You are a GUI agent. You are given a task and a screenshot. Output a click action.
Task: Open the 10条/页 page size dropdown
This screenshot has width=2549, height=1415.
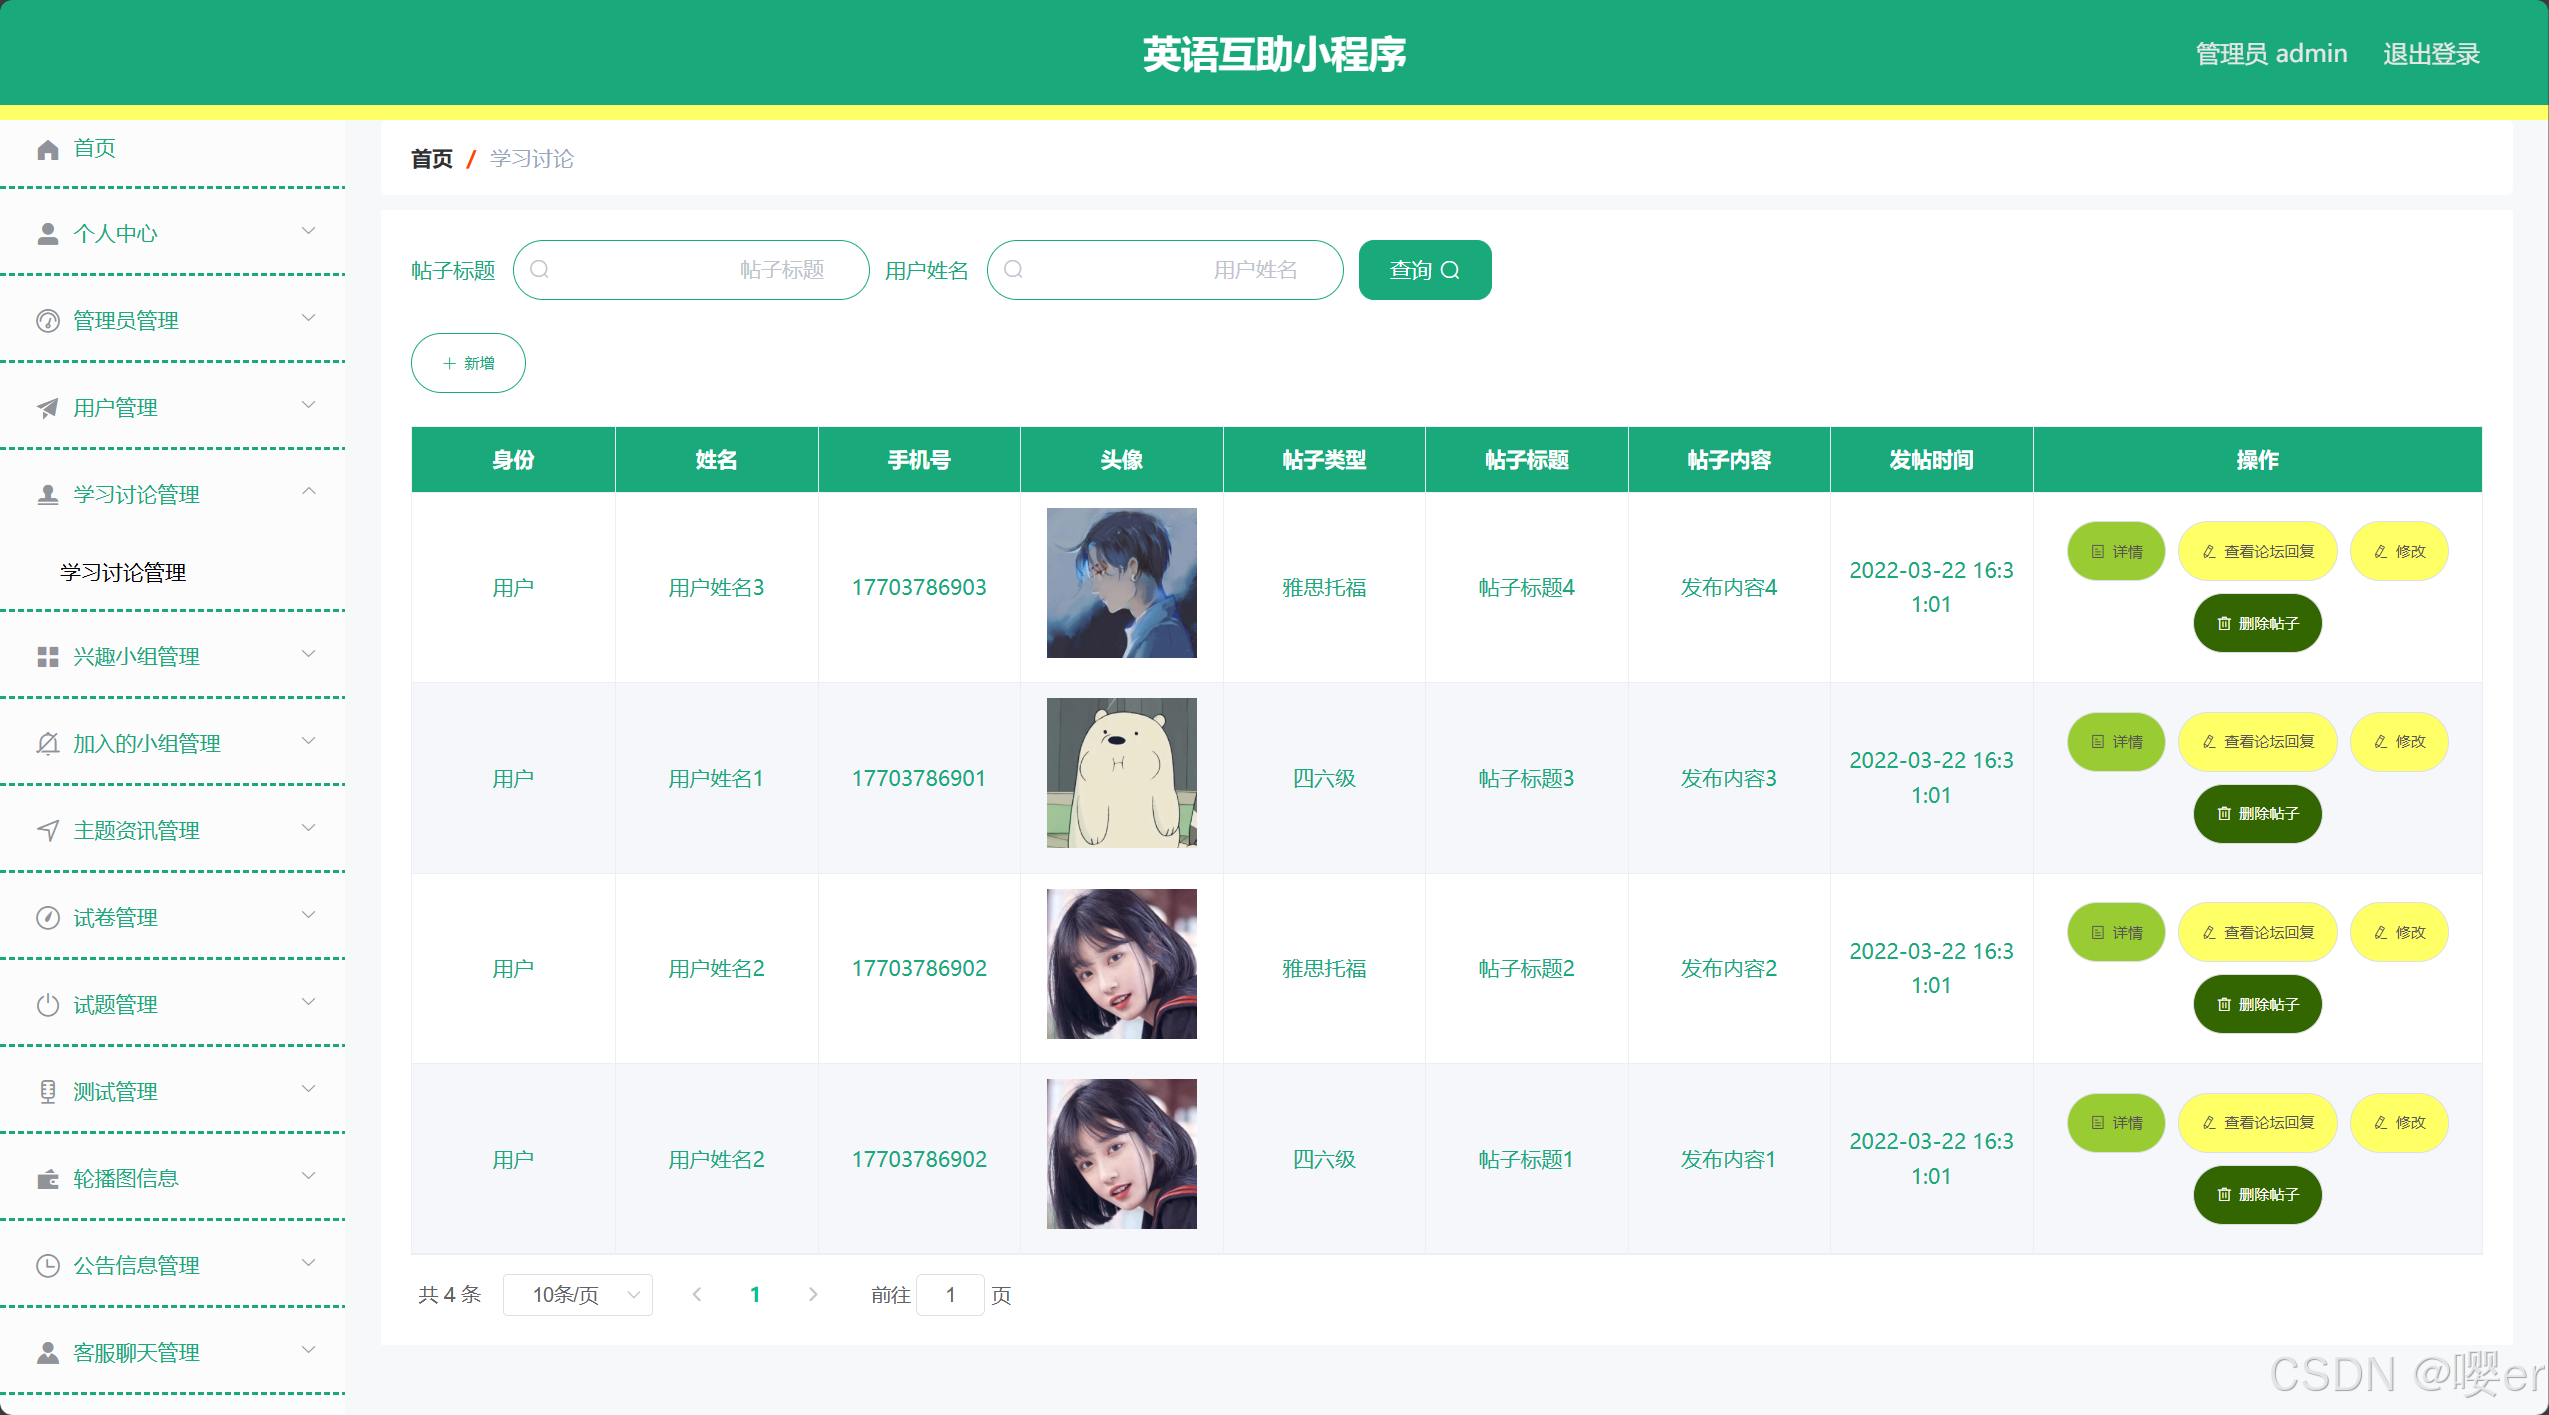(578, 1295)
